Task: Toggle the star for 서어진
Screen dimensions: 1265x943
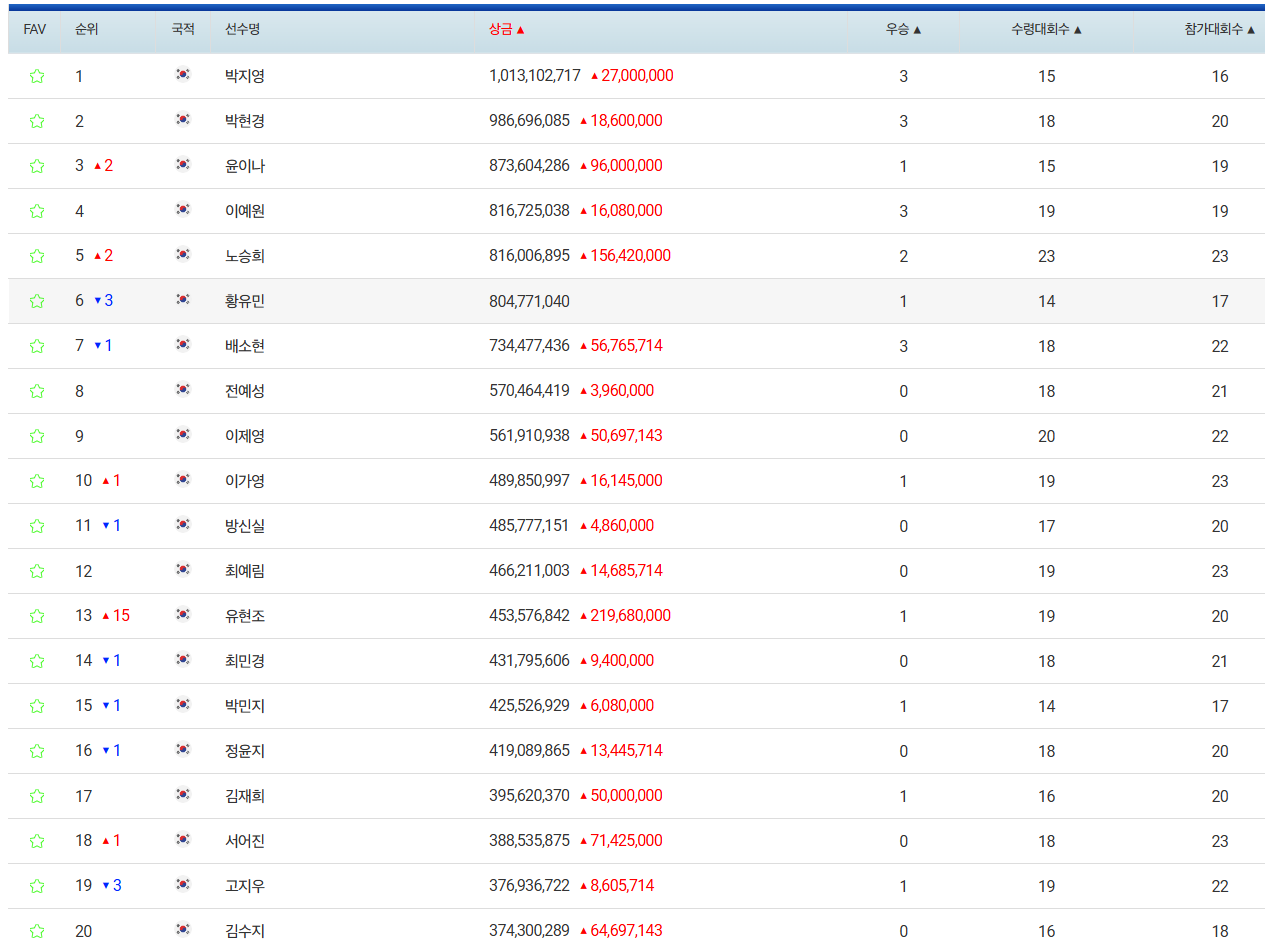Action: pos(37,841)
